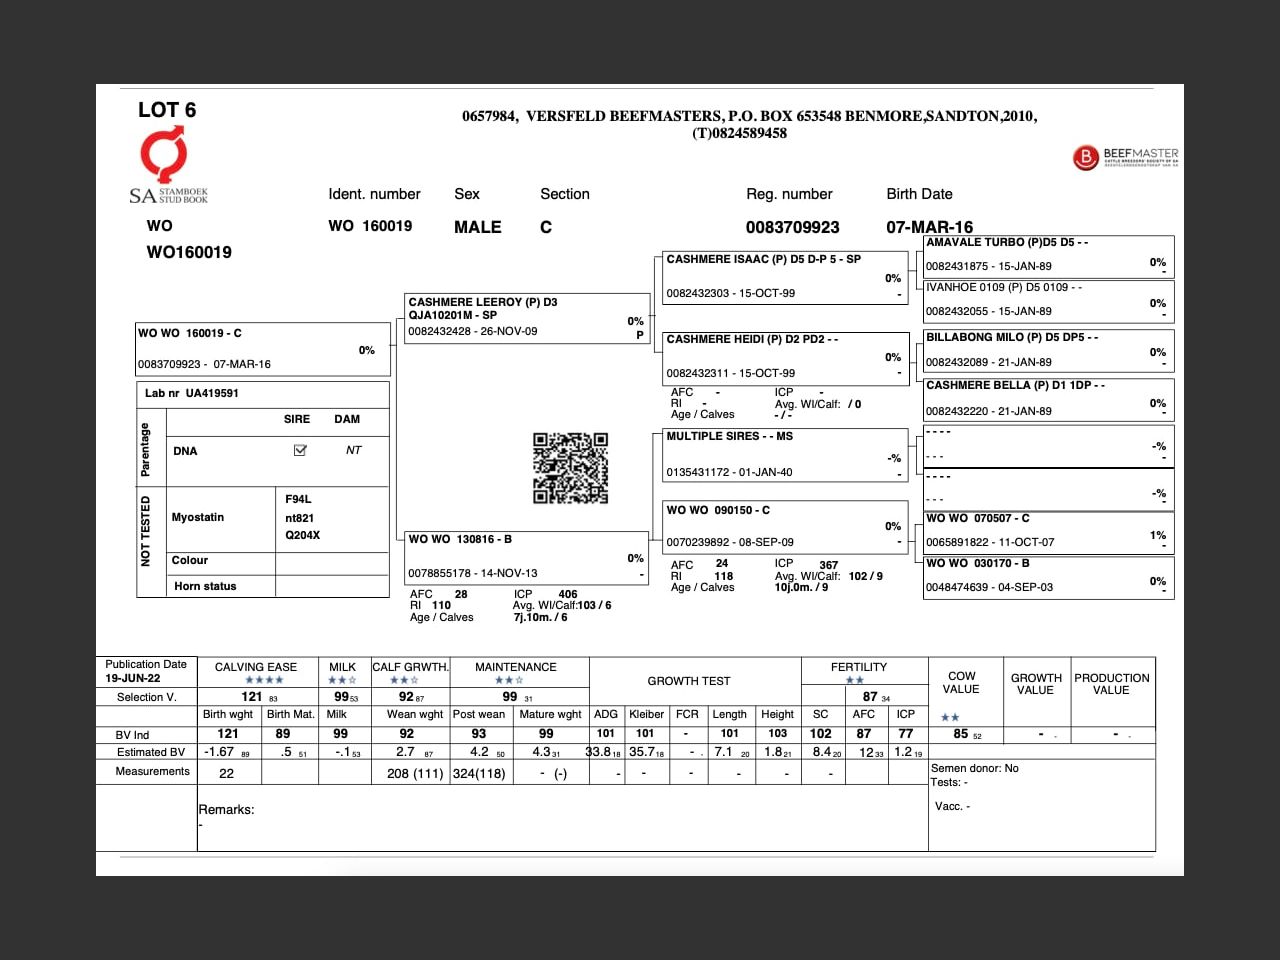Open the AMAVALE TURBO pedigree entry
Image resolution: width=1280 pixels, height=960 pixels.
(x=1047, y=255)
